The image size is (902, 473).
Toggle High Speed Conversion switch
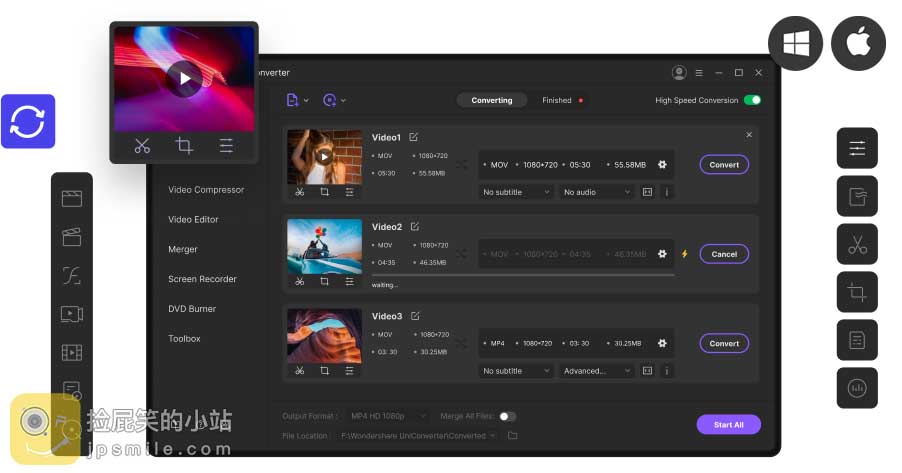tap(752, 100)
